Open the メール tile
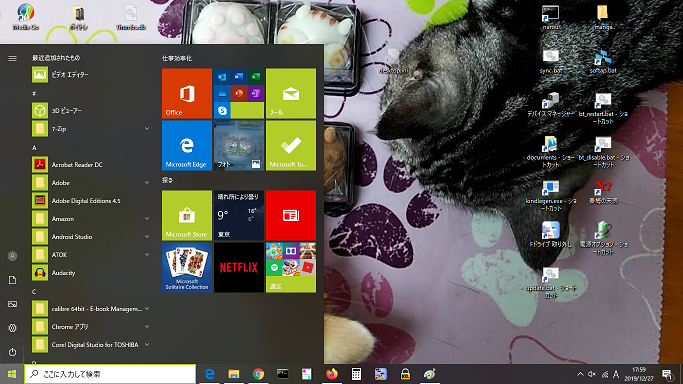683x384 pixels. tap(291, 93)
